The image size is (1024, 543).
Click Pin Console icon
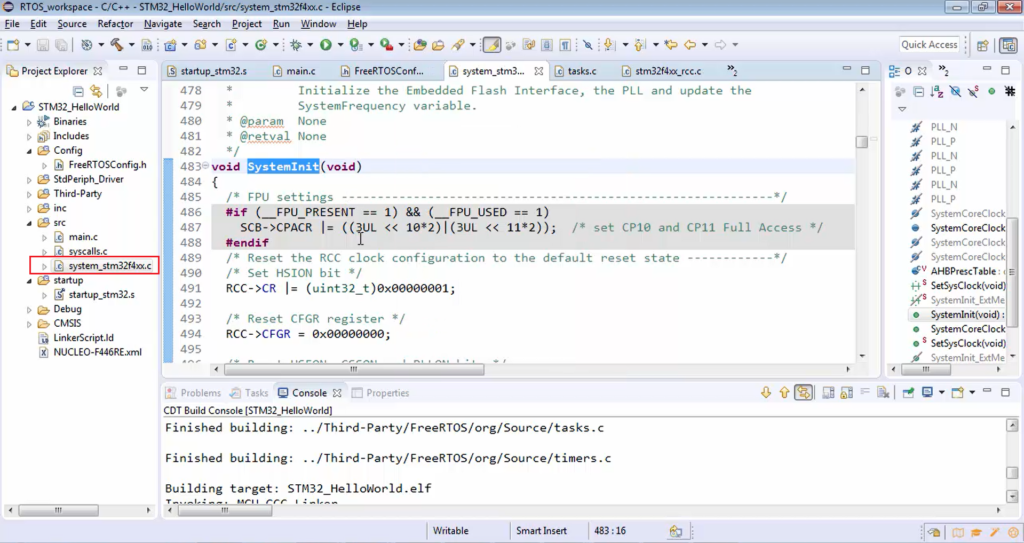tap(908, 393)
